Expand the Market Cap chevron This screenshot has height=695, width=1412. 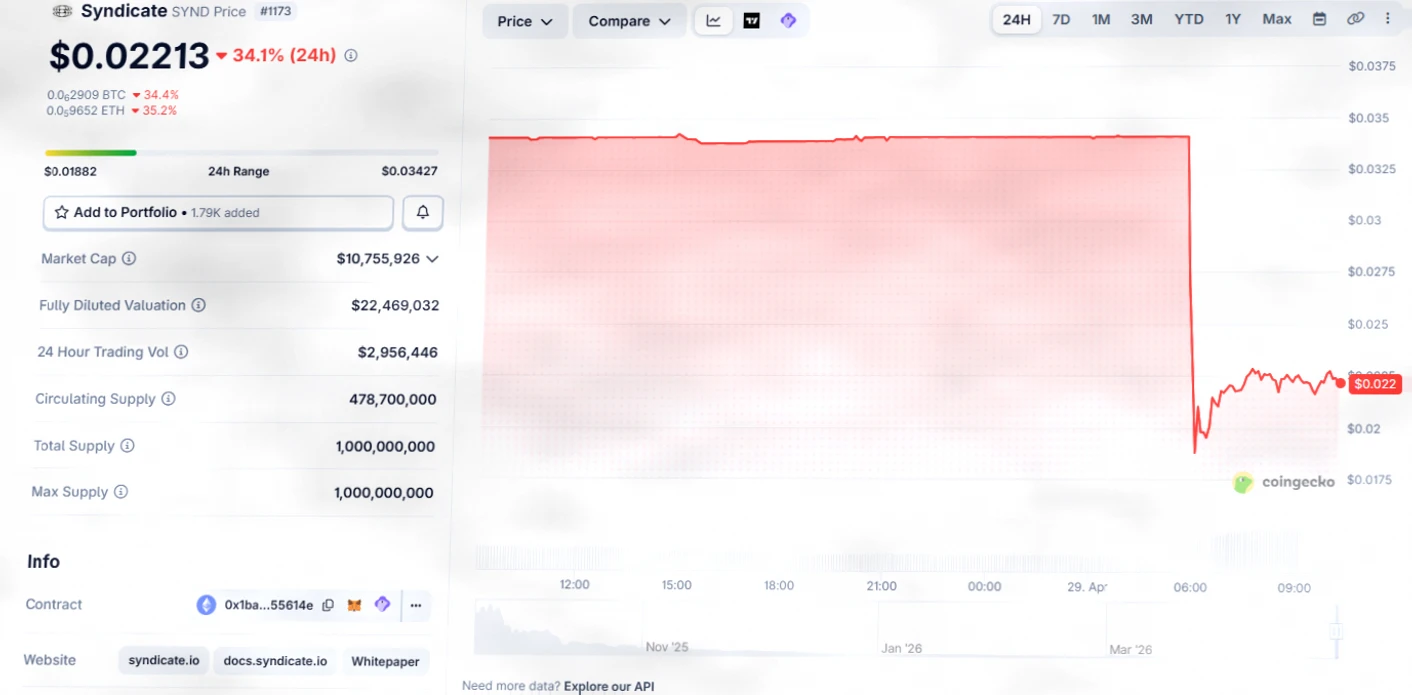[432, 259]
